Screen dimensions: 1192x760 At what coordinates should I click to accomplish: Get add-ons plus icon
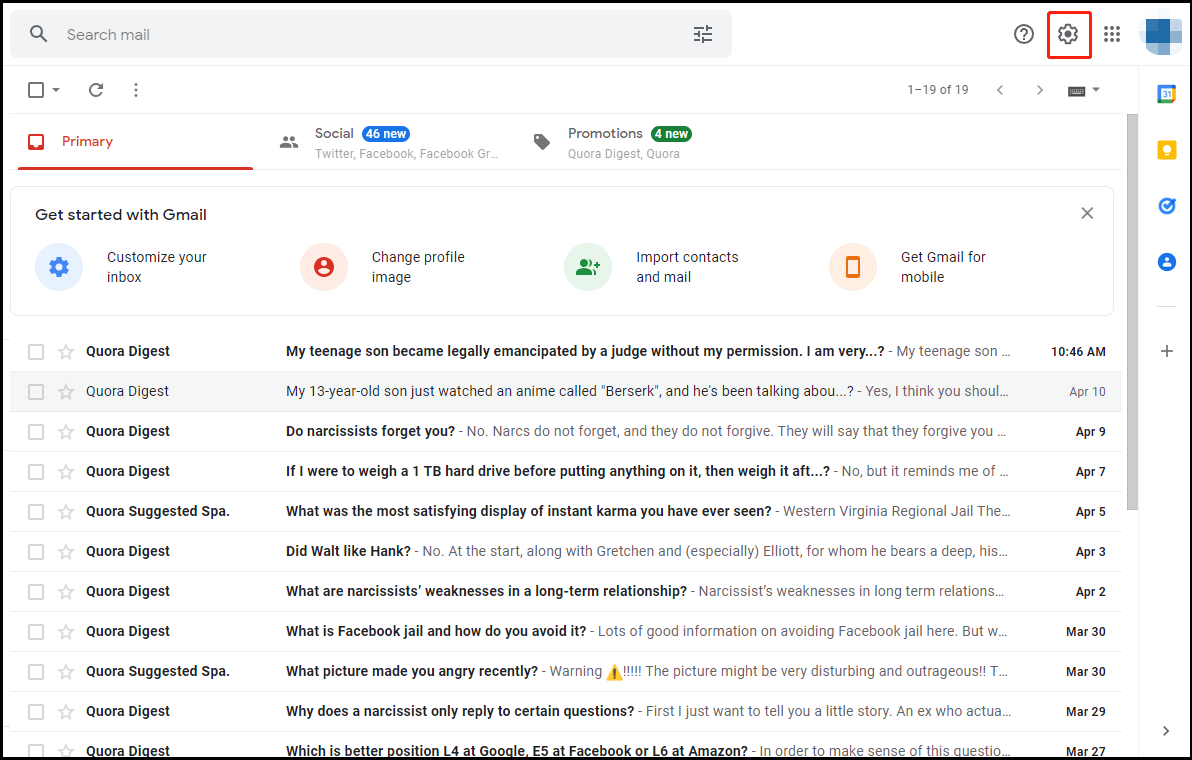(x=1167, y=351)
